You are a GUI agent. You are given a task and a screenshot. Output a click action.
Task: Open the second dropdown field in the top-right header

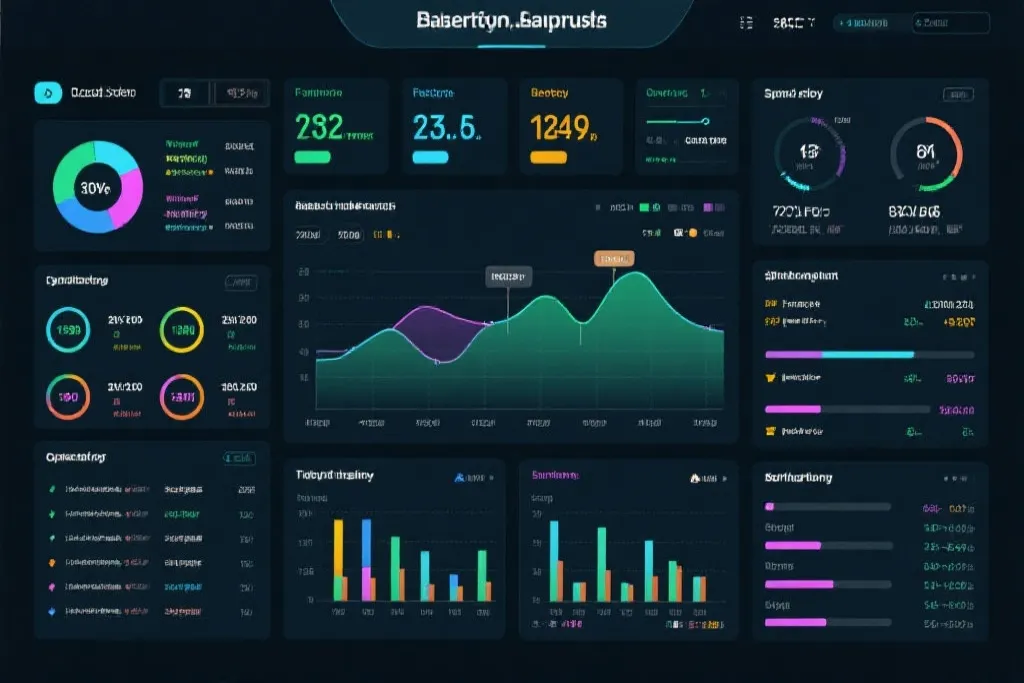tap(950, 22)
